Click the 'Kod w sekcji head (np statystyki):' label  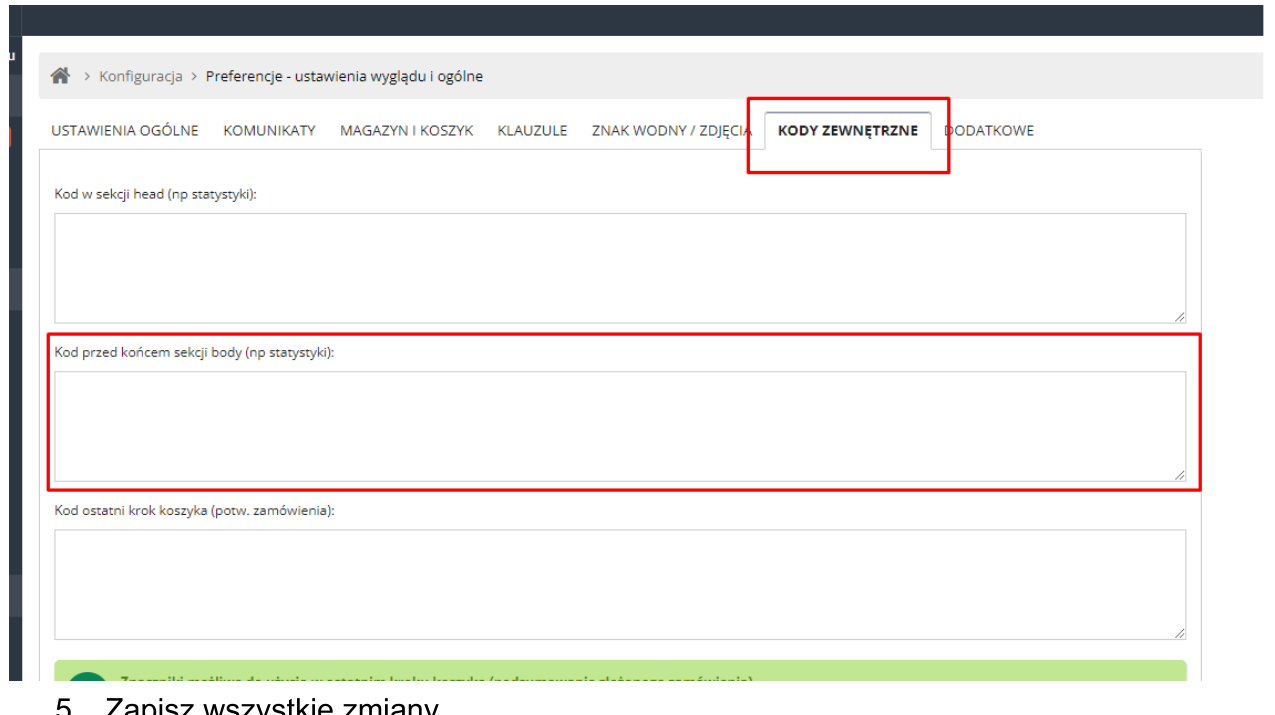coord(155,194)
